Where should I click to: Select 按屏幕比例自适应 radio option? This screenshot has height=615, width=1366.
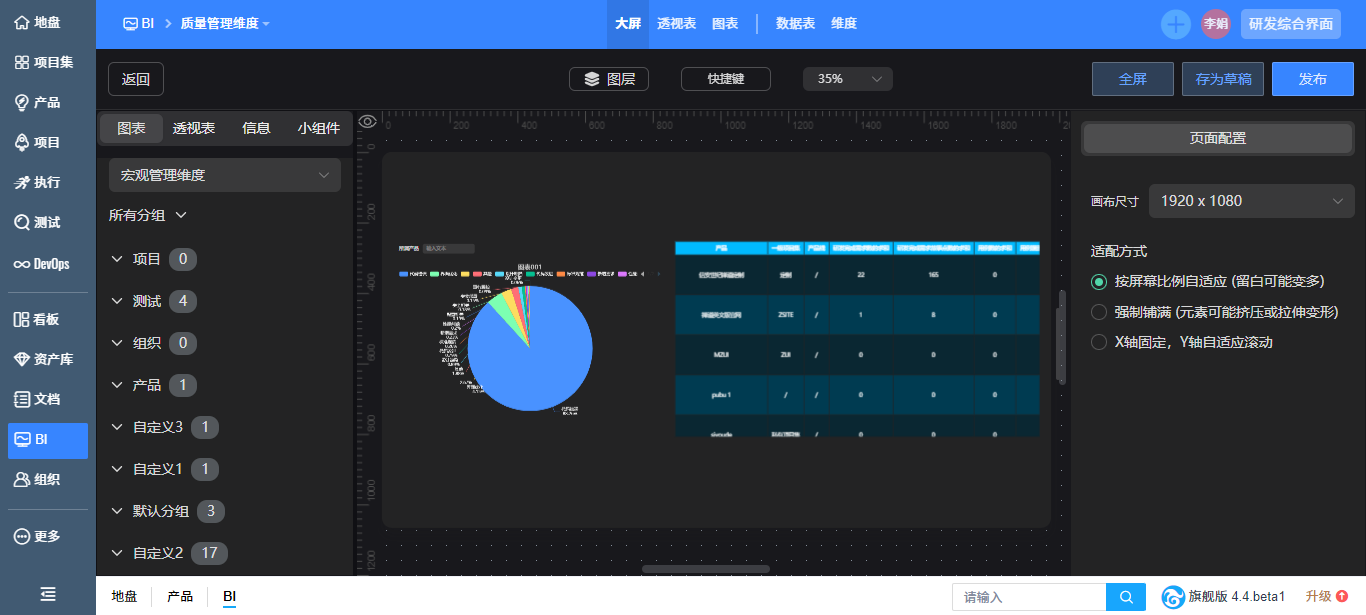pyautogui.click(x=1099, y=281)
